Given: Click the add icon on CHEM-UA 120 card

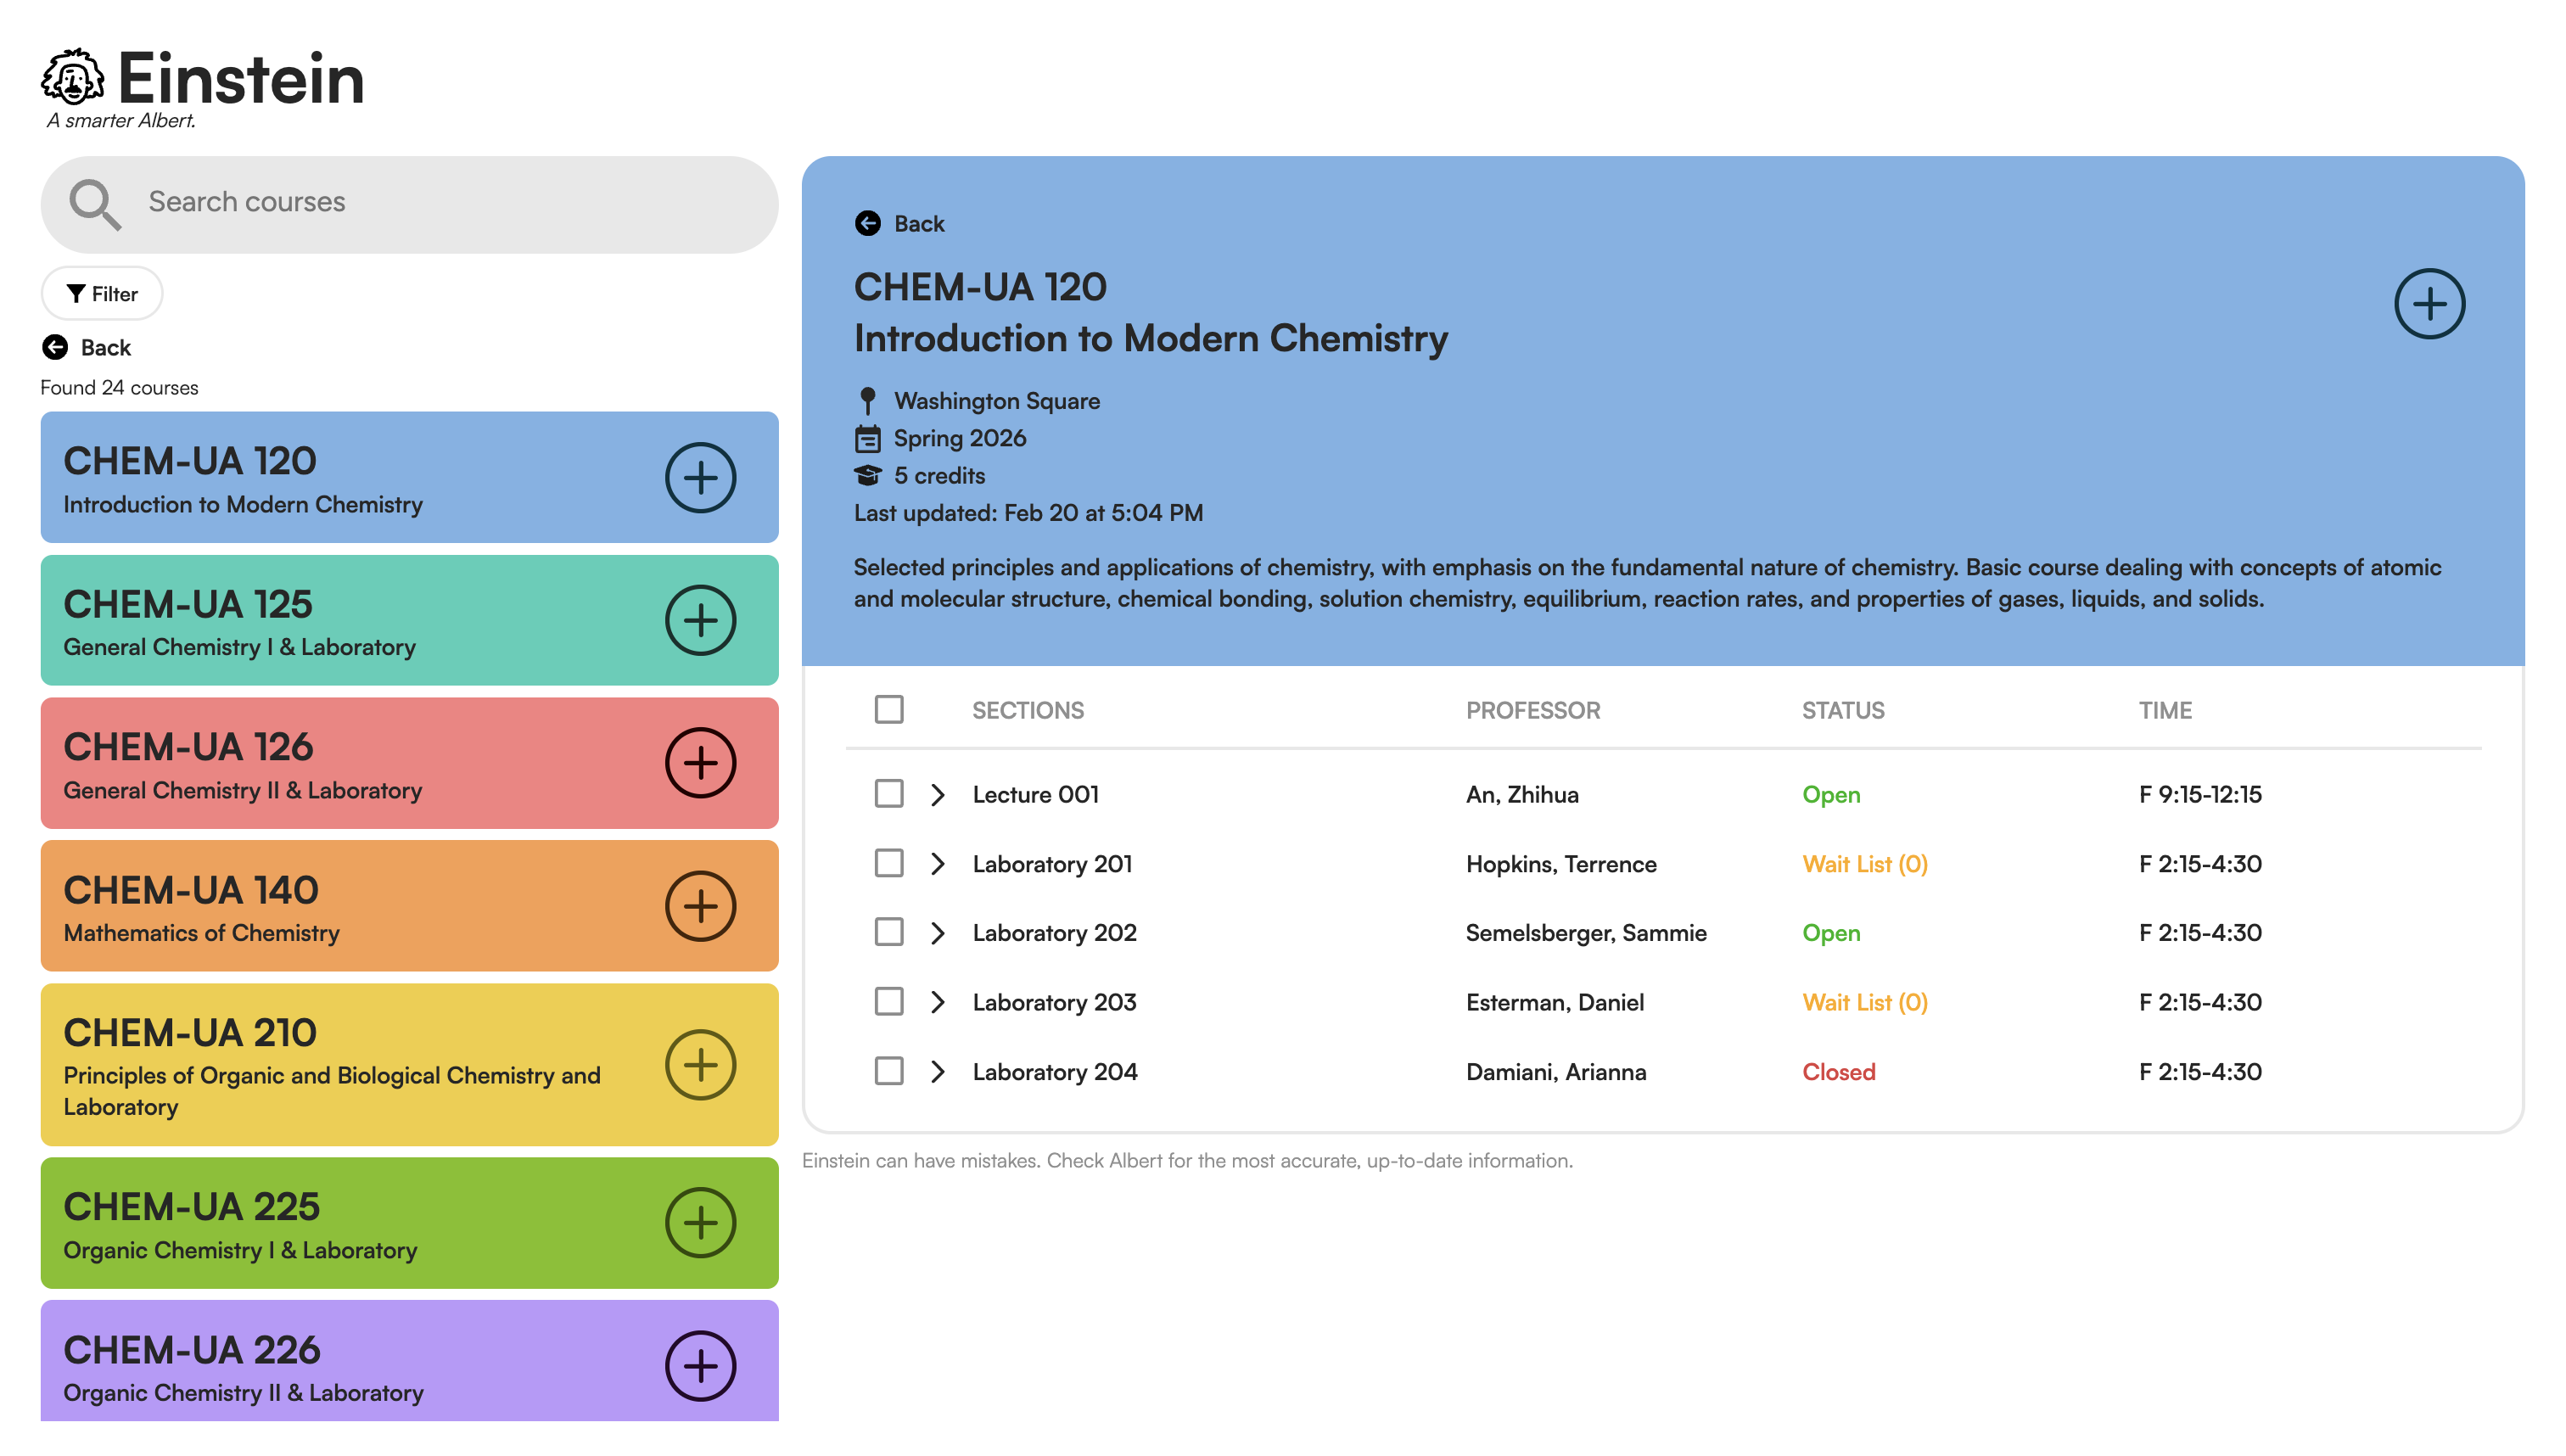Looking at the screenshot, I should [700, 478].
